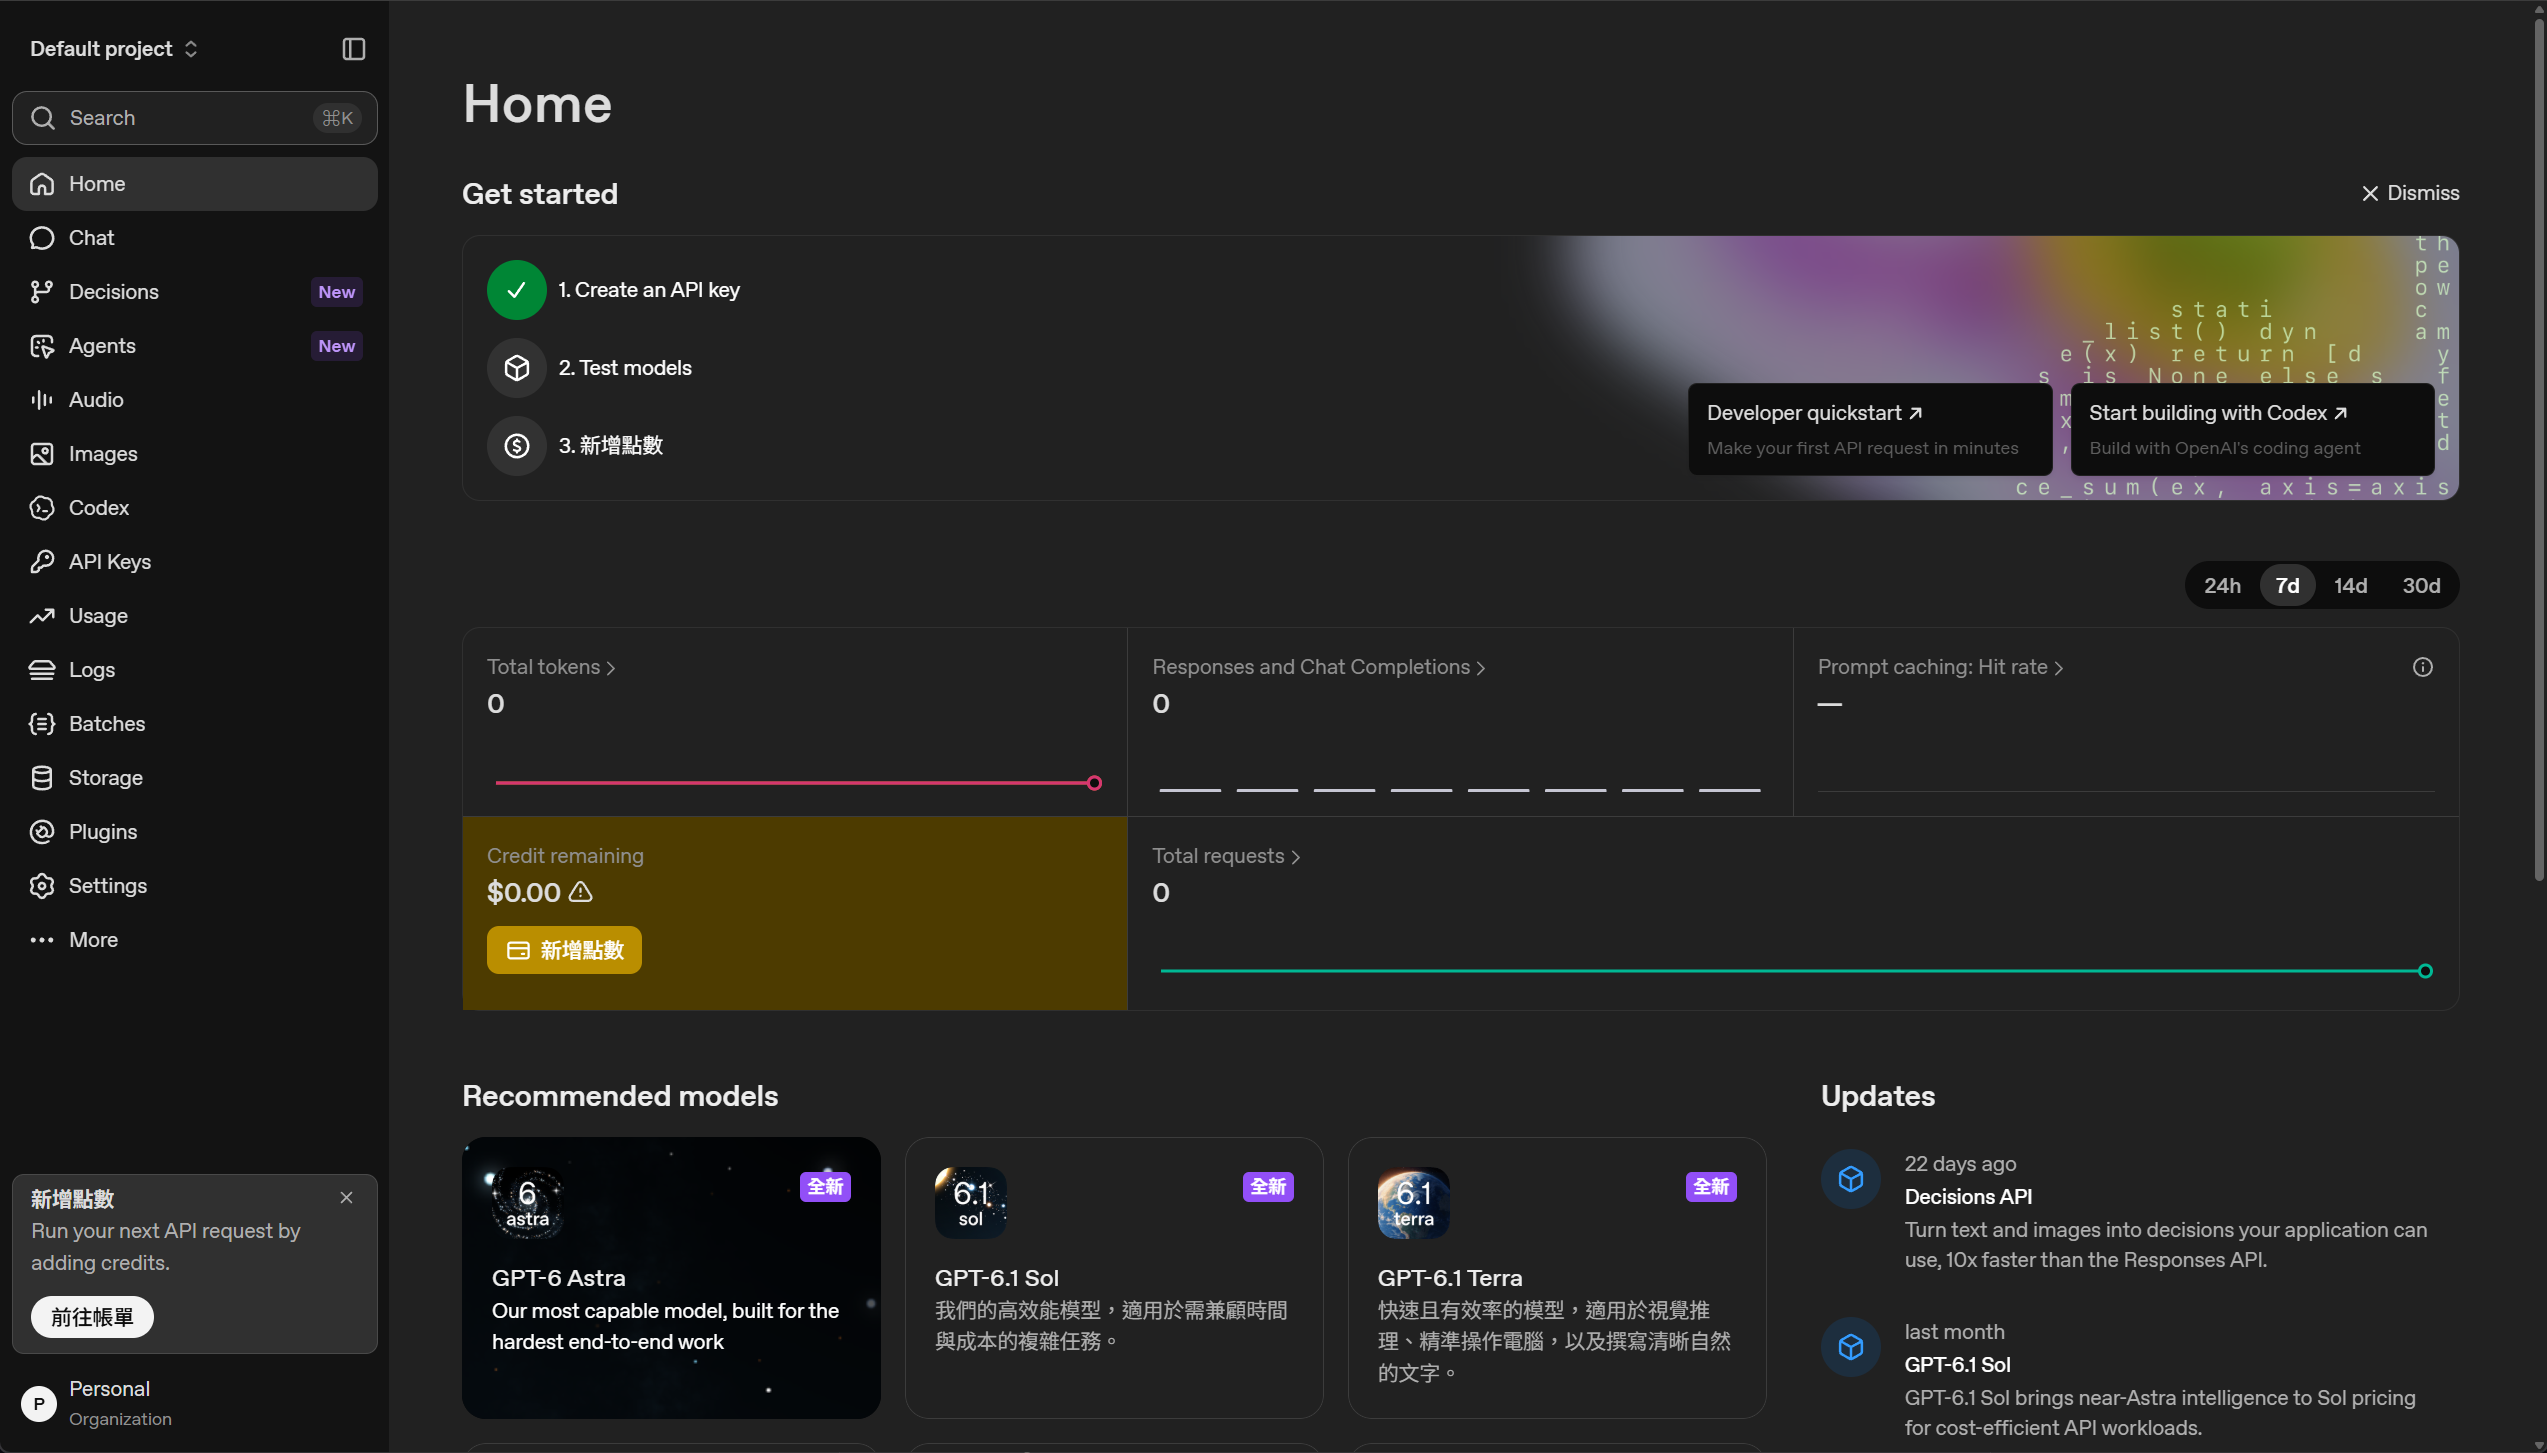Click the warning icon next to $0.00

click(581, 892)
